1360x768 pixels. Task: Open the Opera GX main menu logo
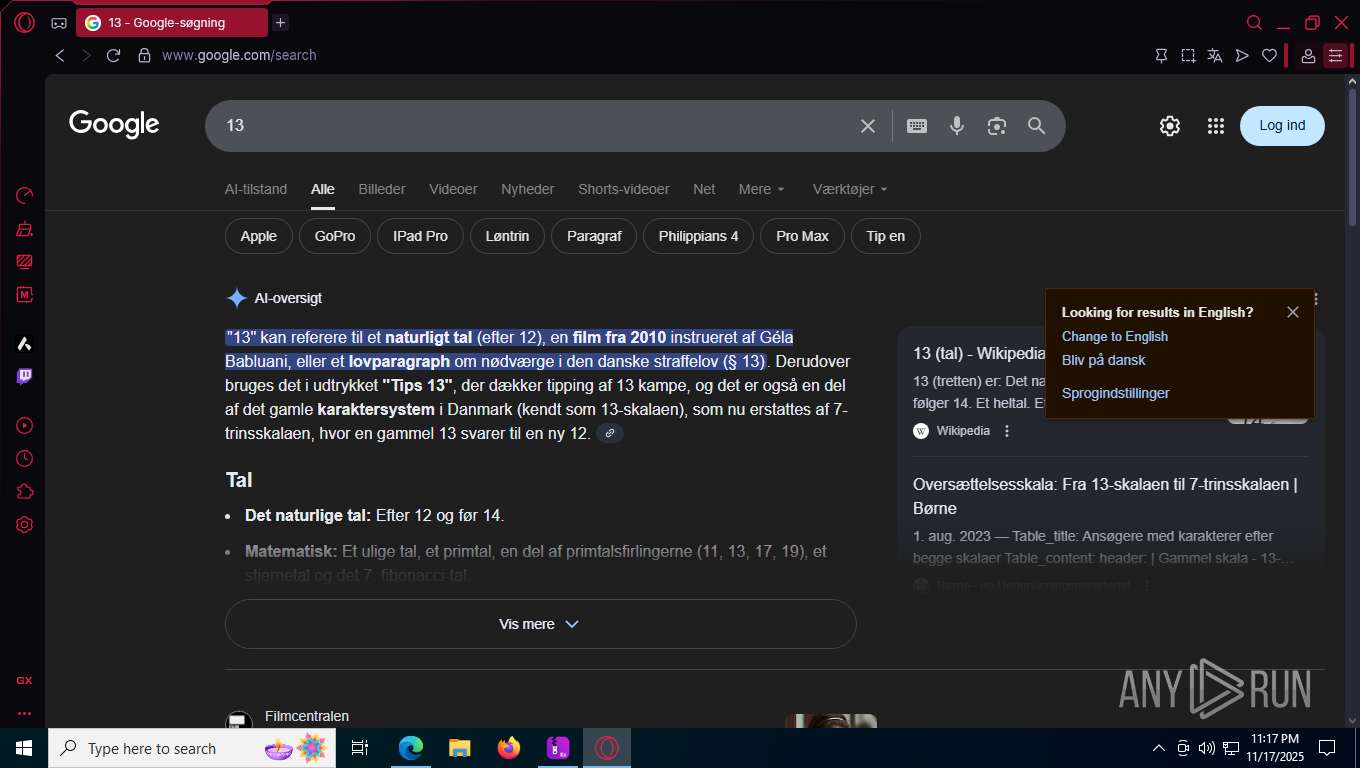pyautogui.click(x=24, y=22)
